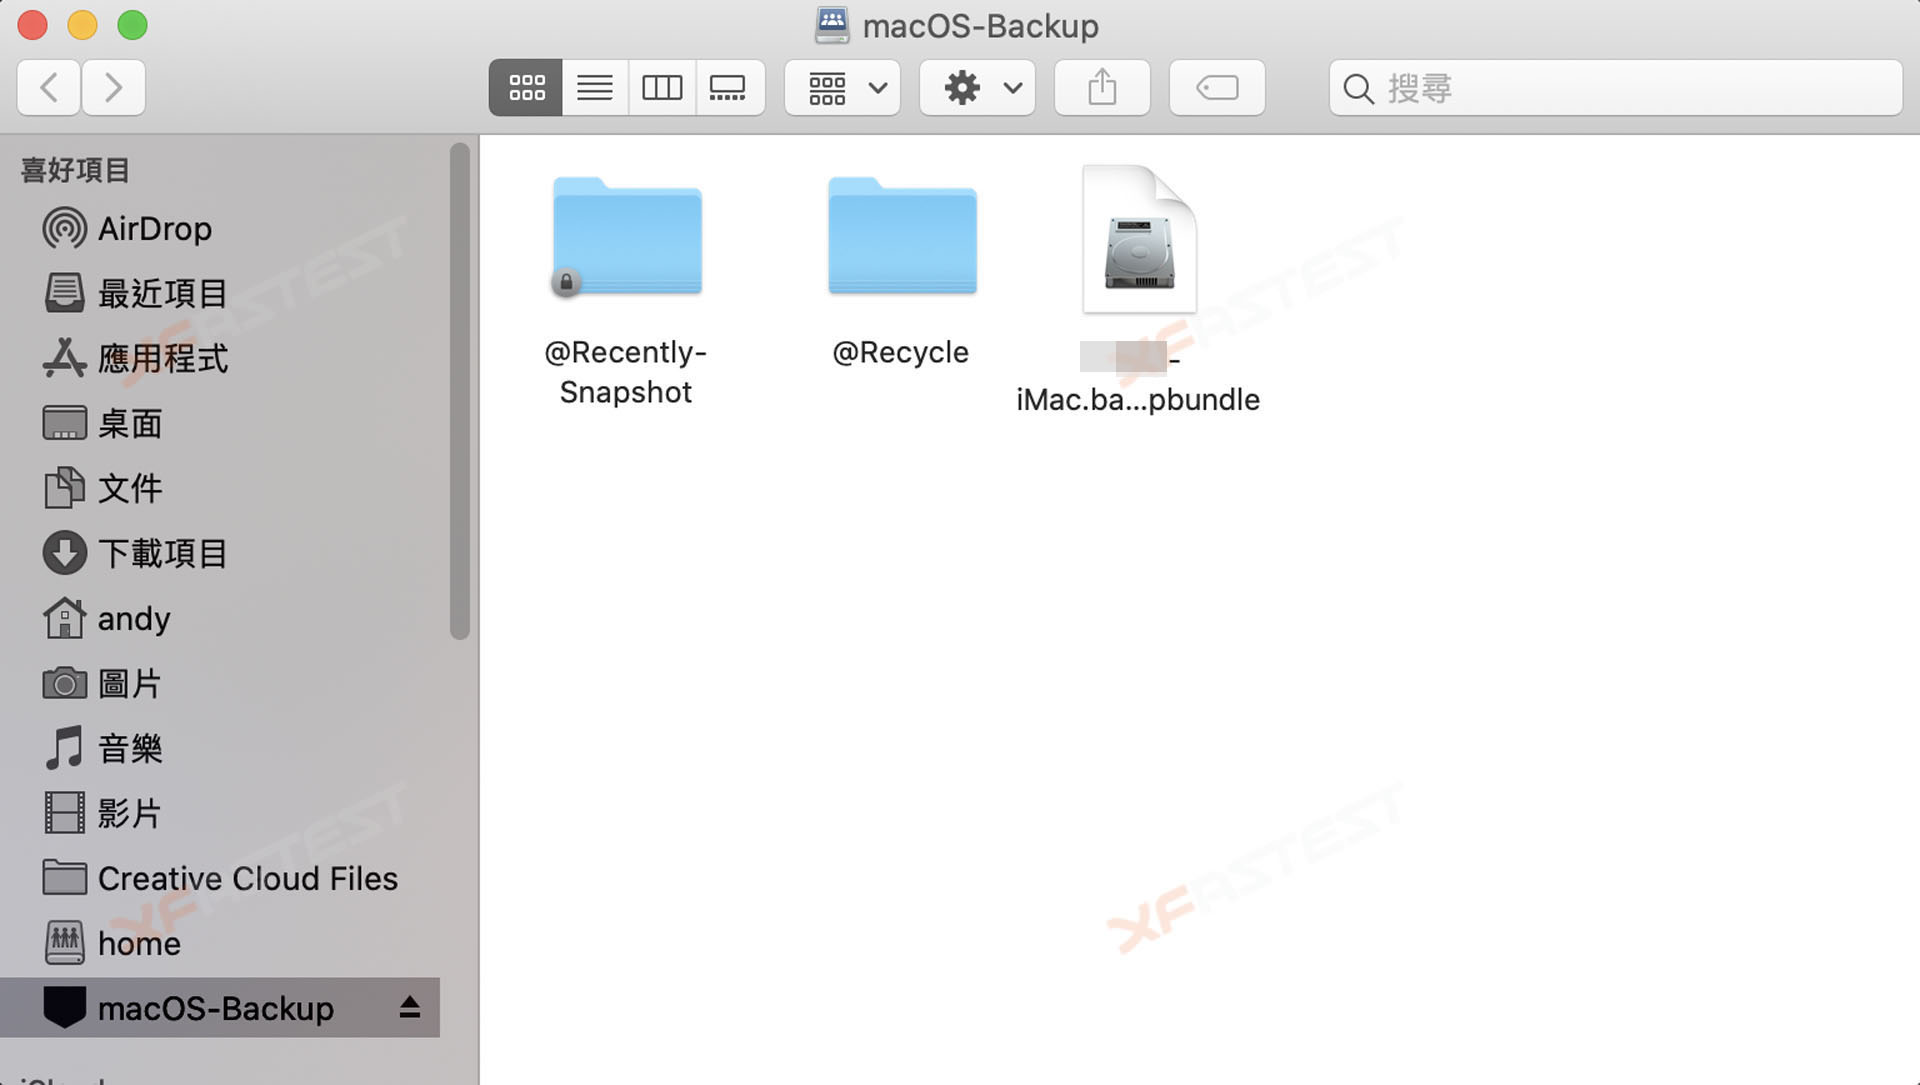Open AirDrop in the sidebar

point(220,229)
